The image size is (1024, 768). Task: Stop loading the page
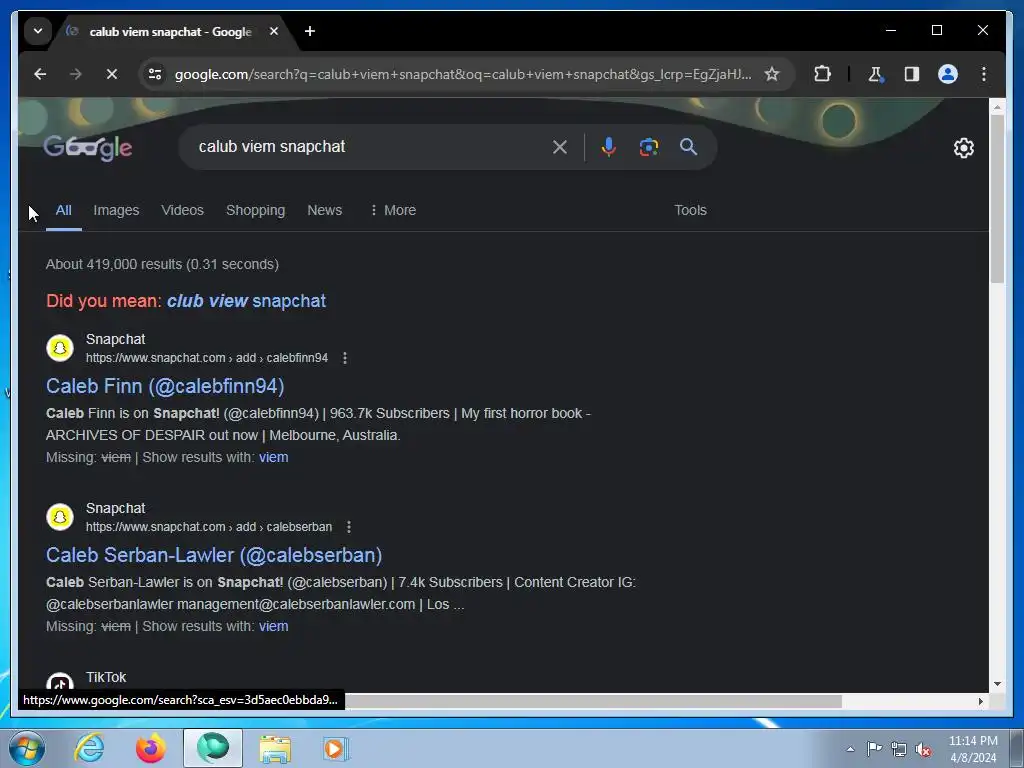click(112, 74)
